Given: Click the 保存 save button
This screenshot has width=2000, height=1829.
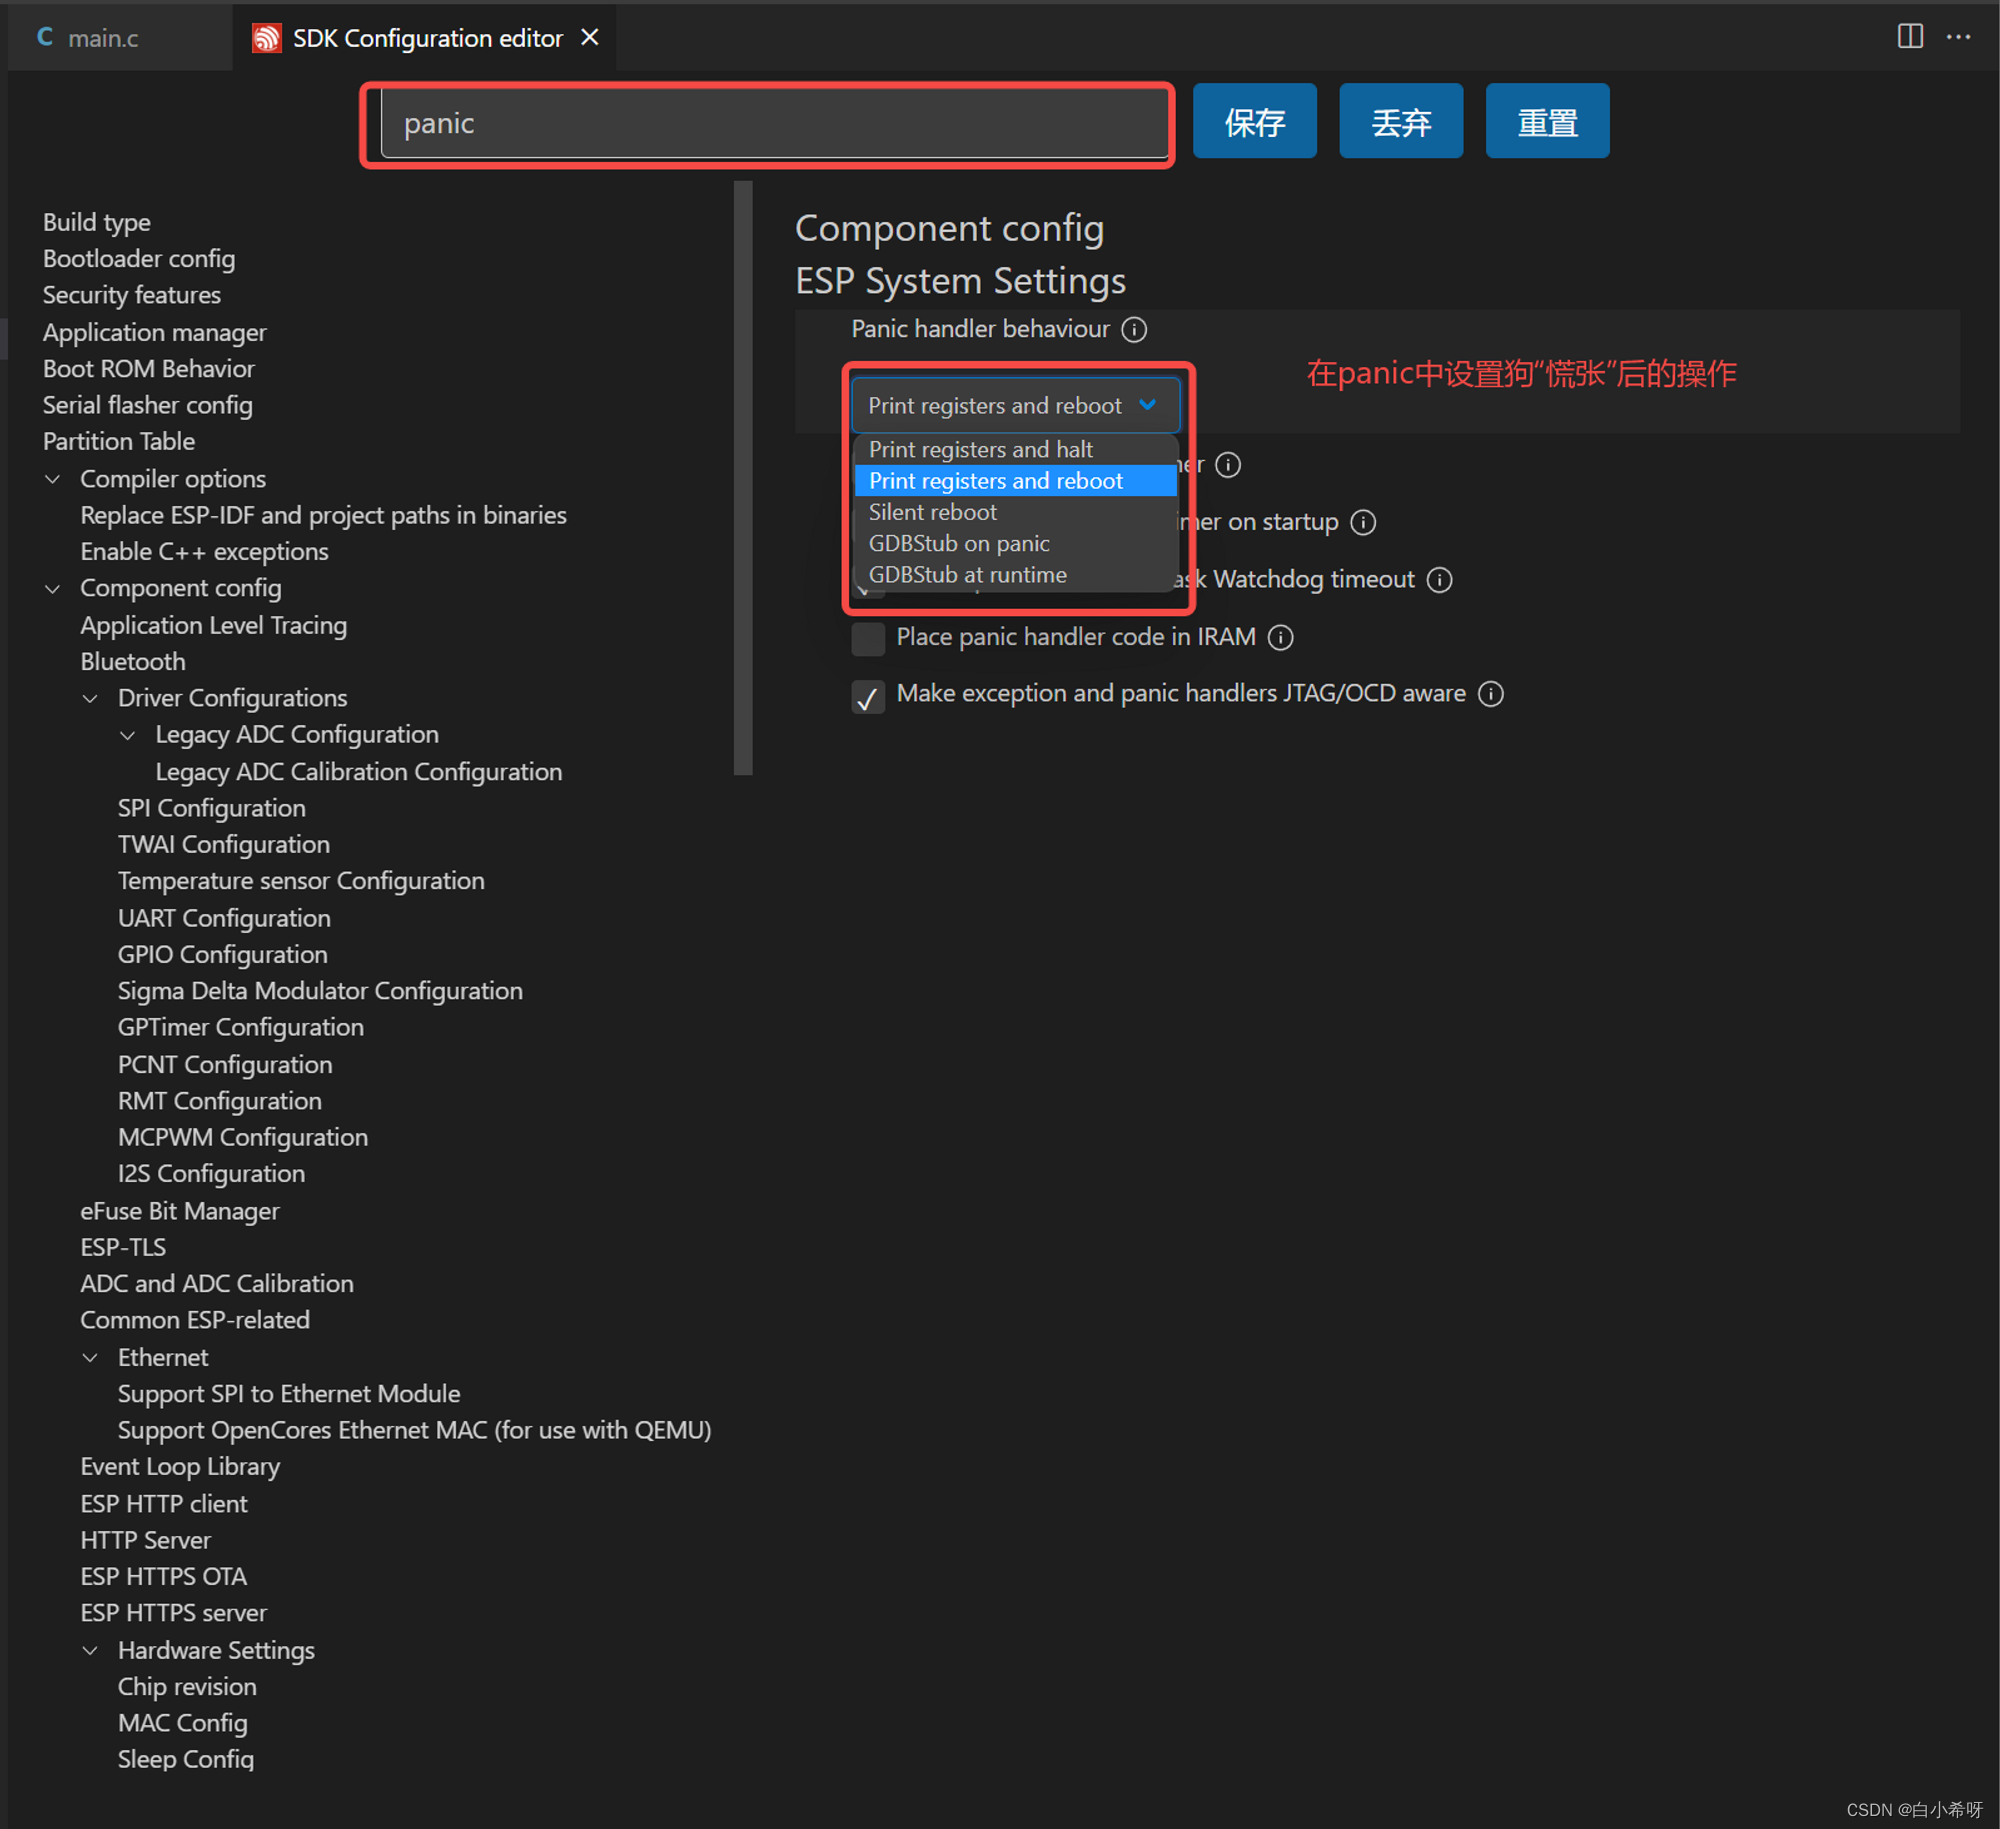Looking at the screenshot, I should 1253,122.
